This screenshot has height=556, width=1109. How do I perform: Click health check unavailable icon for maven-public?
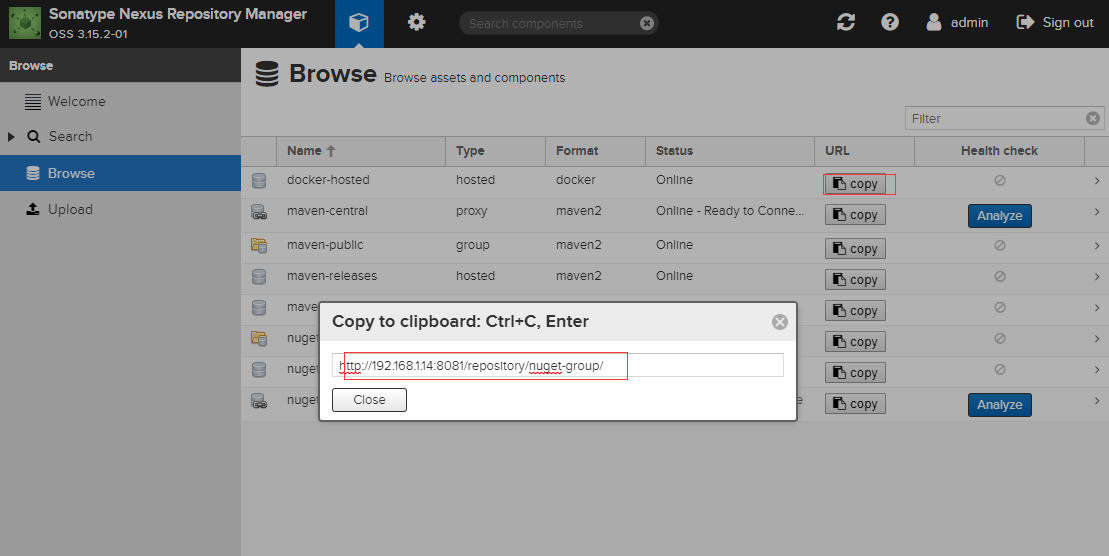tap(999, 245)
